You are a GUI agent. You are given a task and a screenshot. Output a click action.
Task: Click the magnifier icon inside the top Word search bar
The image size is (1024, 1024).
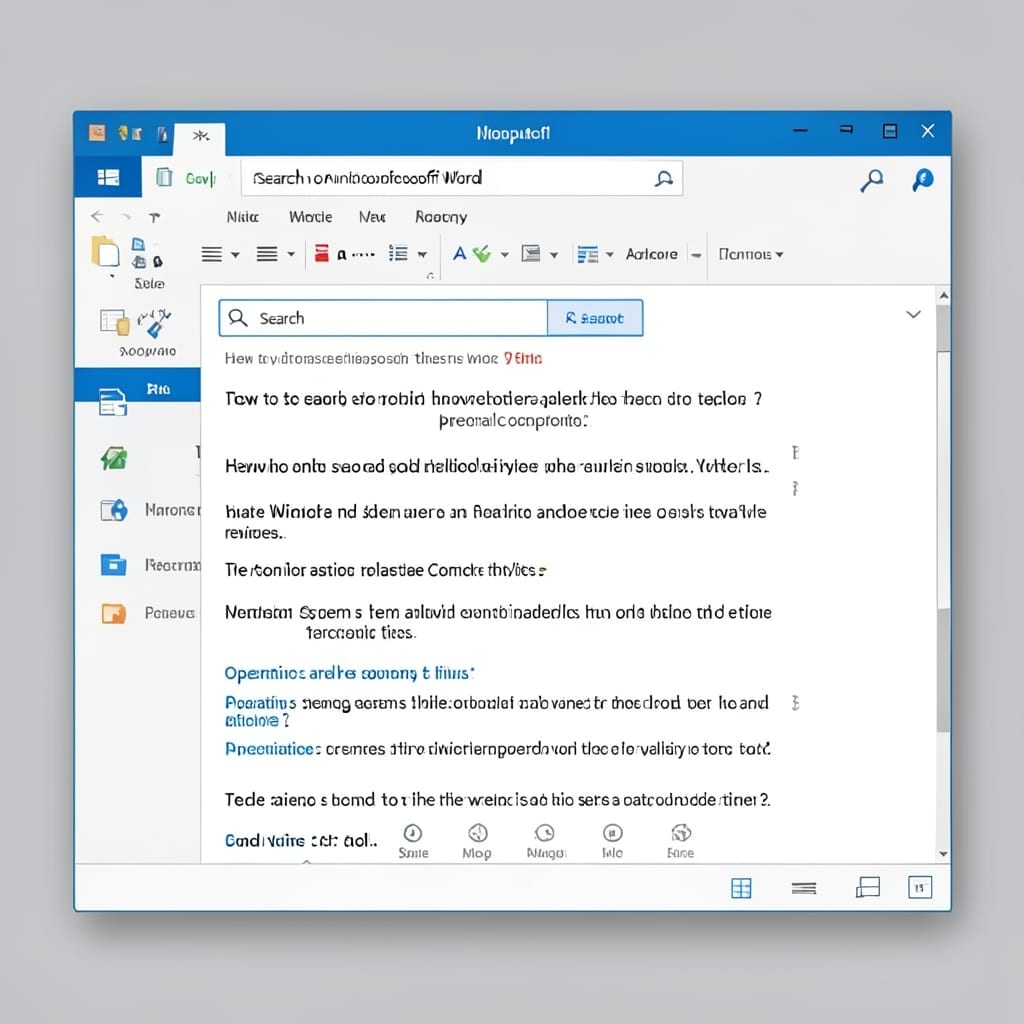[x=664, y=178]
